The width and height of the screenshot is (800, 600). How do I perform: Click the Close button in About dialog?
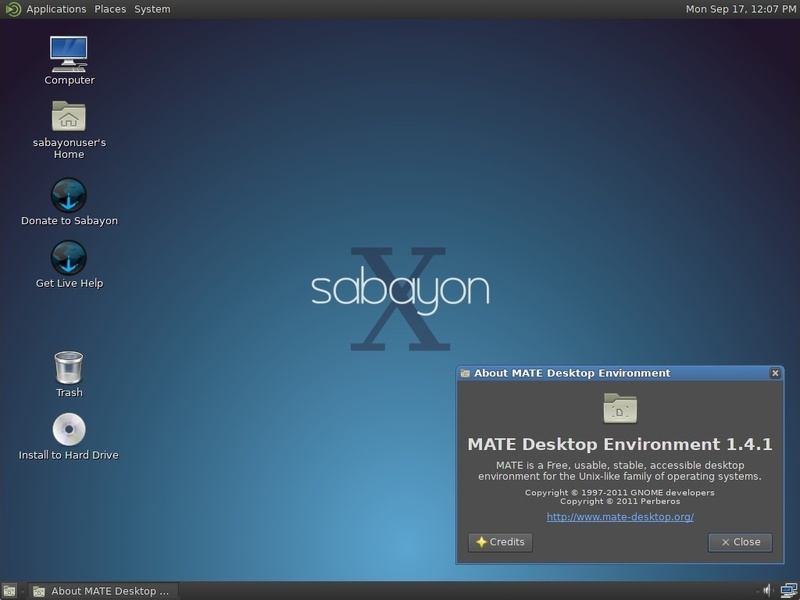tap(740, 542)
